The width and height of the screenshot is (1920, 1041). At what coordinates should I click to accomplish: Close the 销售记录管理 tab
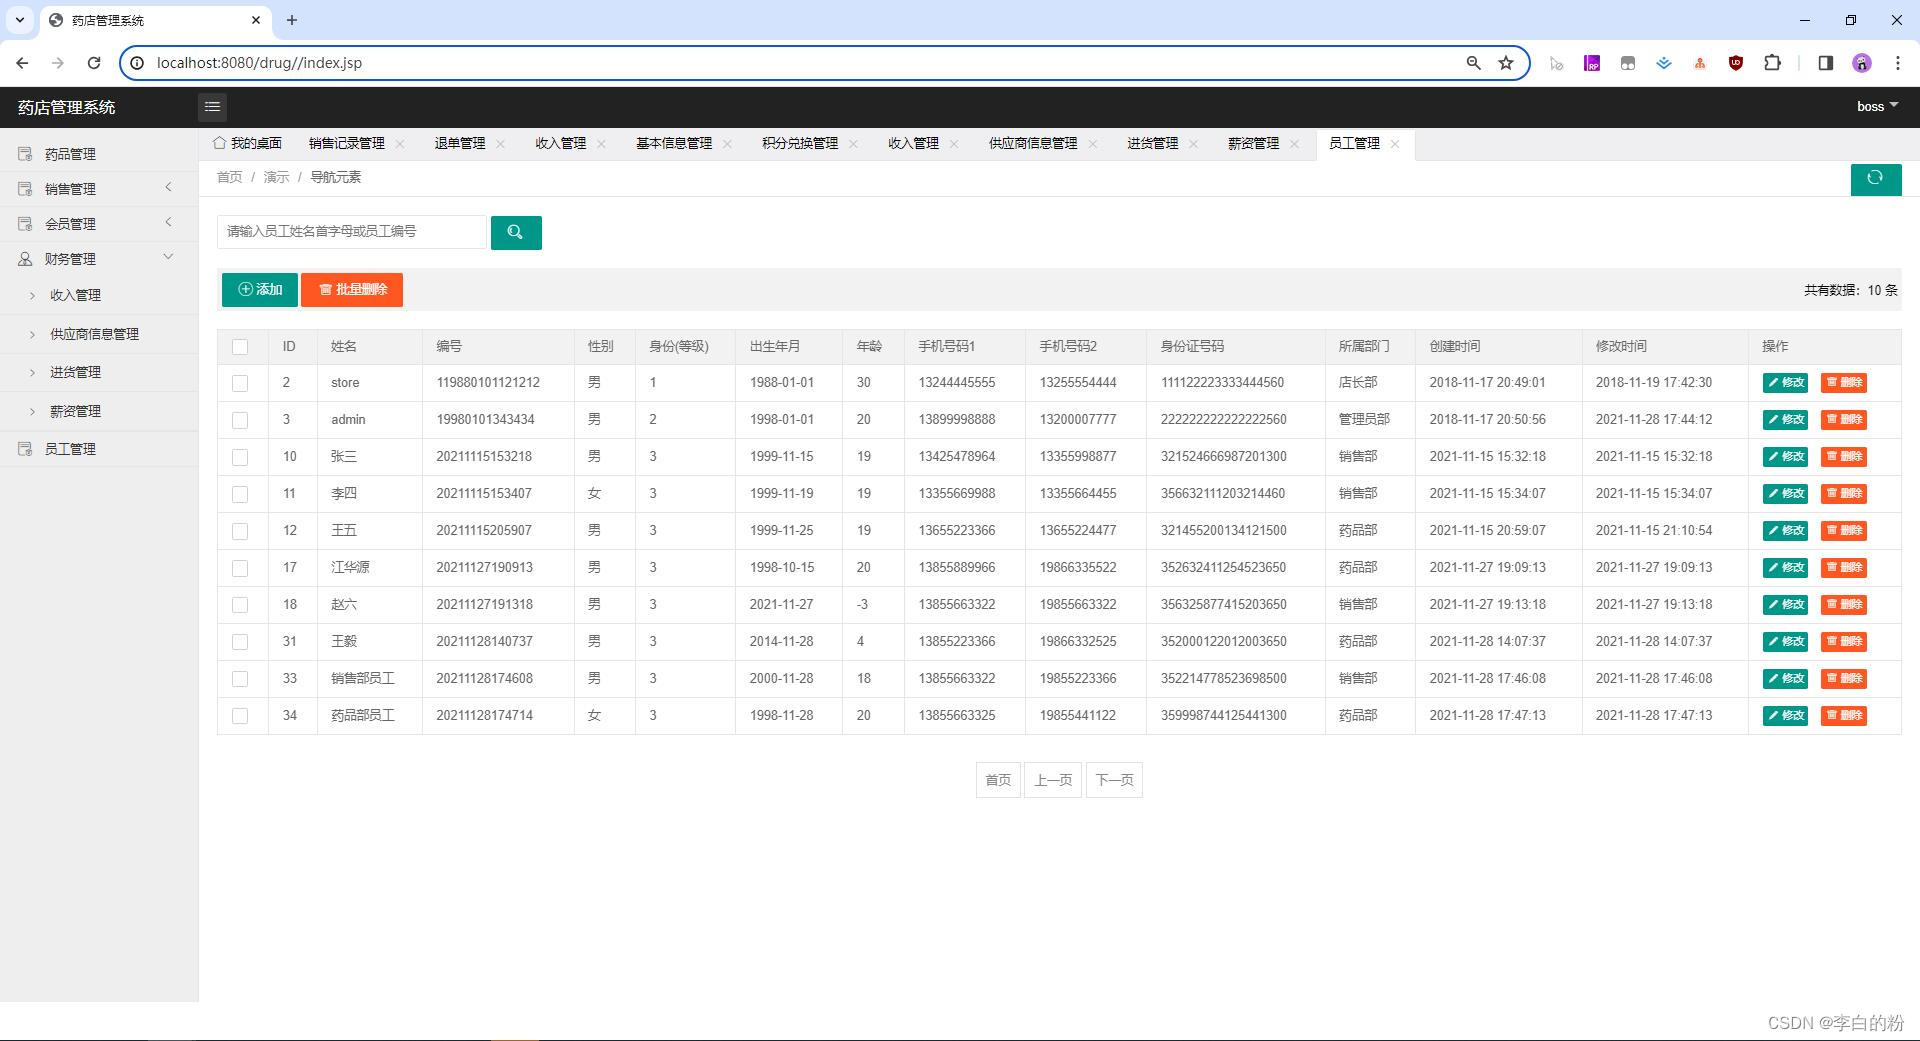tap(400, 144)
